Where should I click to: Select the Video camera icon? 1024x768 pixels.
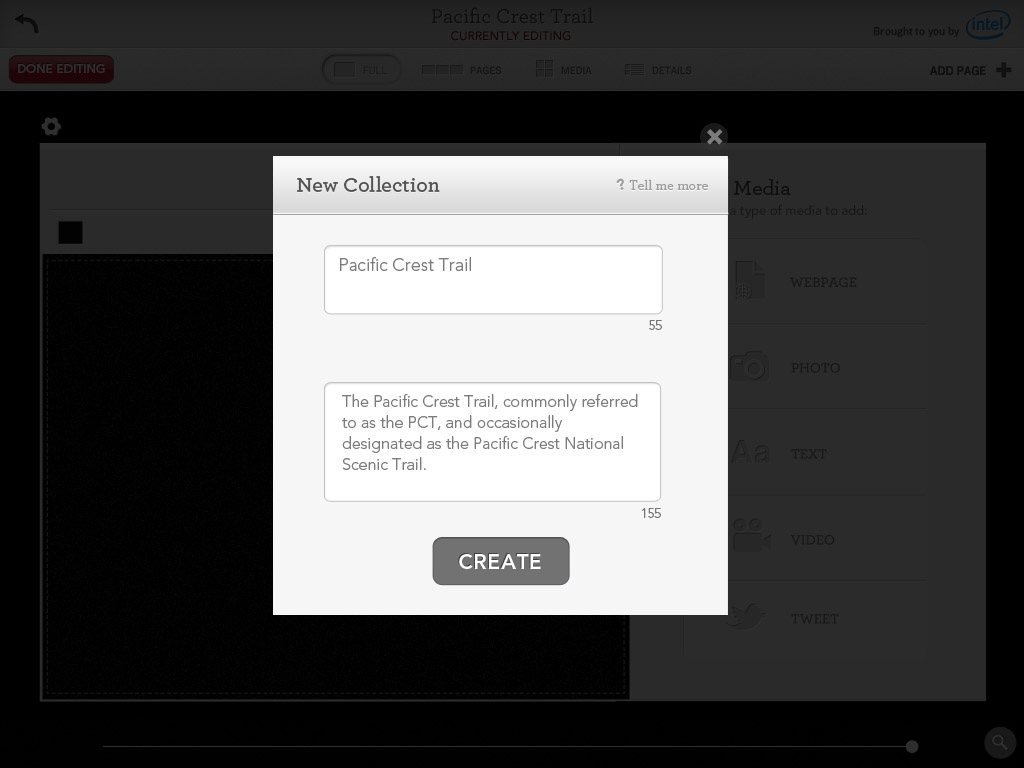[750, 536]
